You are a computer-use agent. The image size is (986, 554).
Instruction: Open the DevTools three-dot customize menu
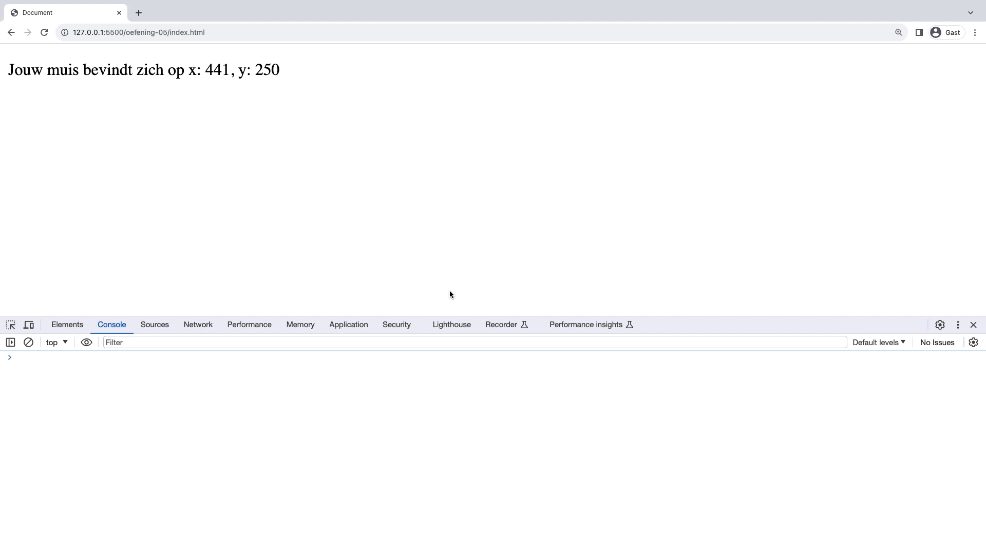coord(957,325)
